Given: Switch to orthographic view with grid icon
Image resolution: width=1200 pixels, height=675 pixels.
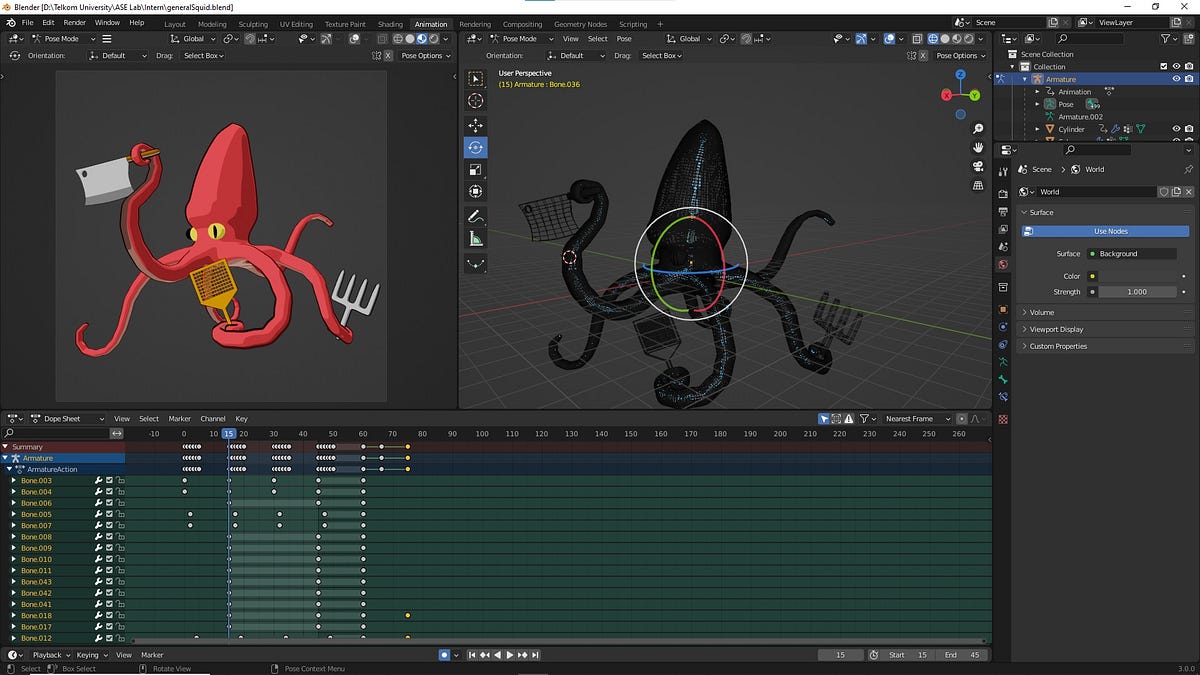Looking at the screenshot, I should [x=978, y=185].
